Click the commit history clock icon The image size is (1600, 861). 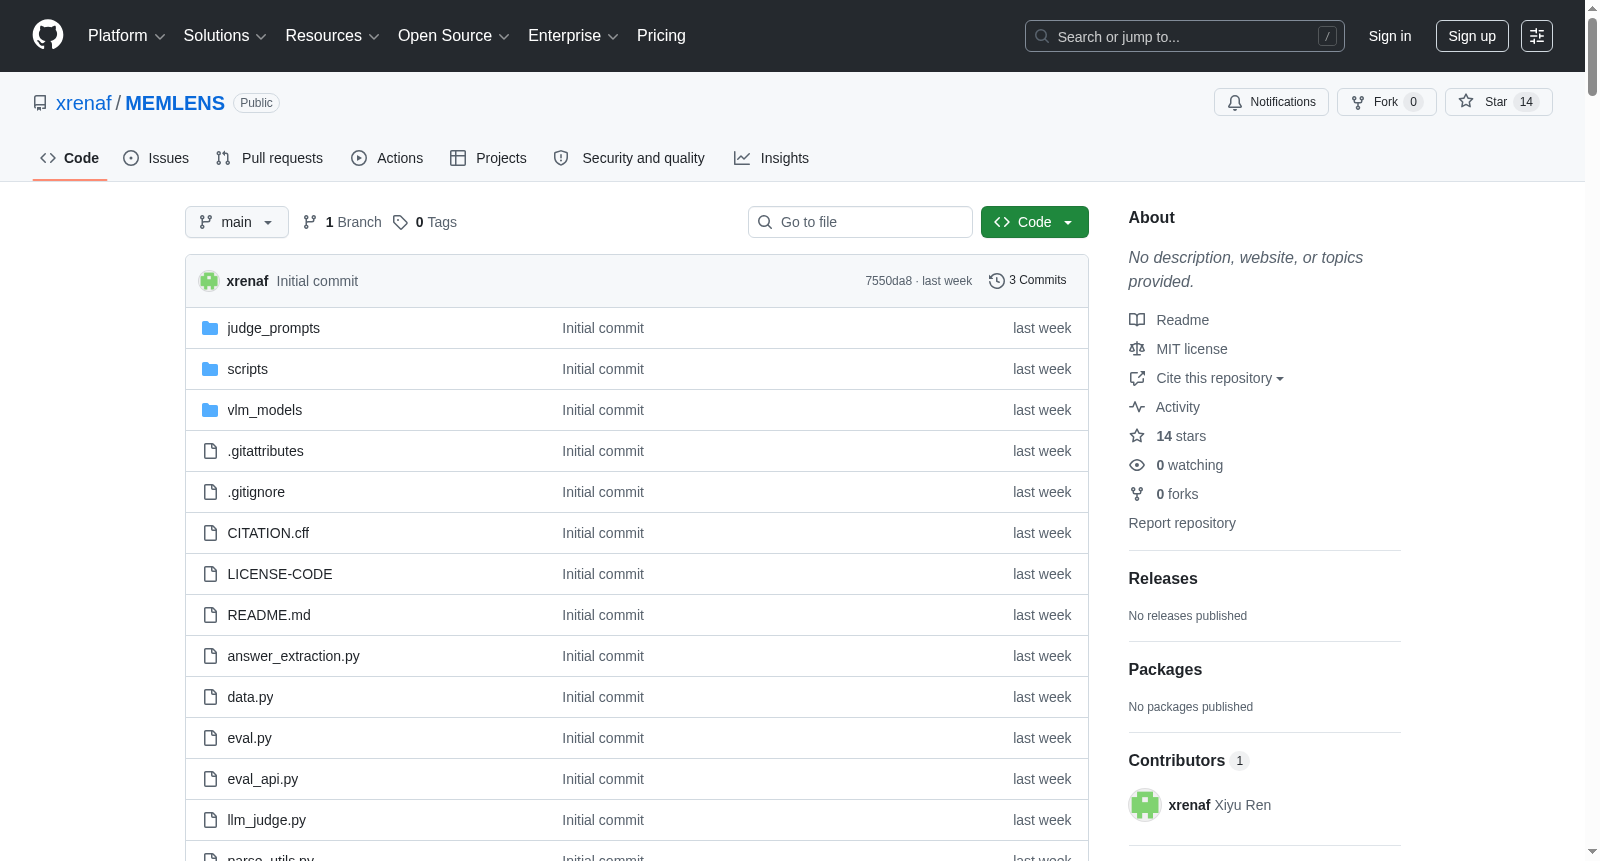coord(996,281)
